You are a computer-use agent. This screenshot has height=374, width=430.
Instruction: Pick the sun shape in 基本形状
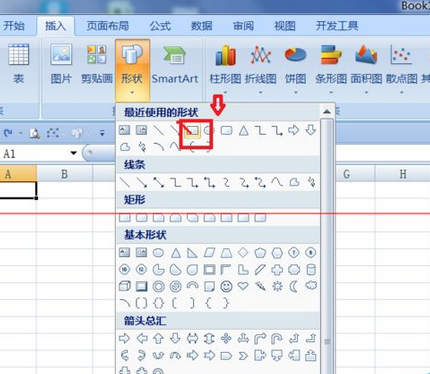point(277,286)
